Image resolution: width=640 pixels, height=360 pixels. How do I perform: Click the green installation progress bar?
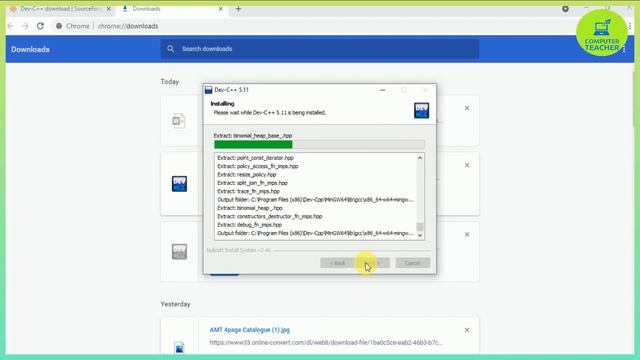319,144
